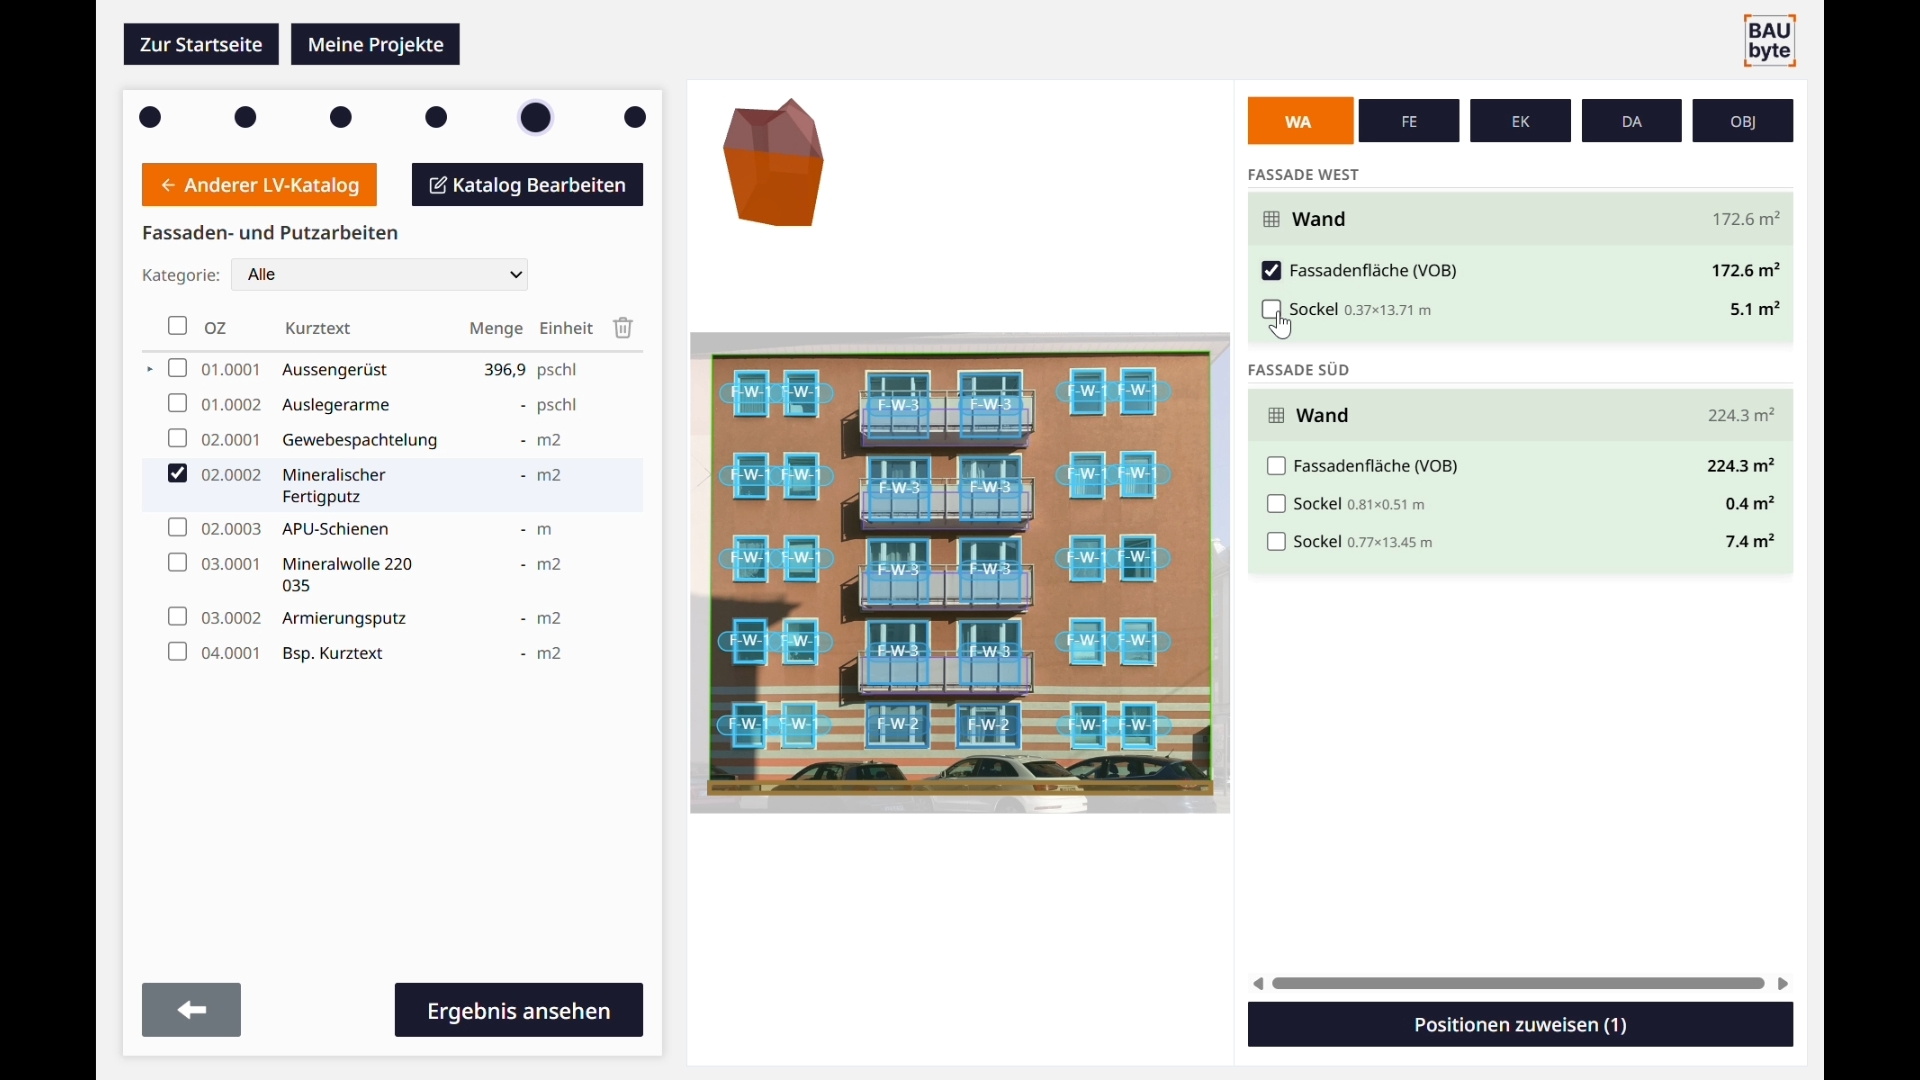1920x1080 pixels.
Task: Click Positionen zuweisen (1) button
Action: [x=1521, y=1027]
